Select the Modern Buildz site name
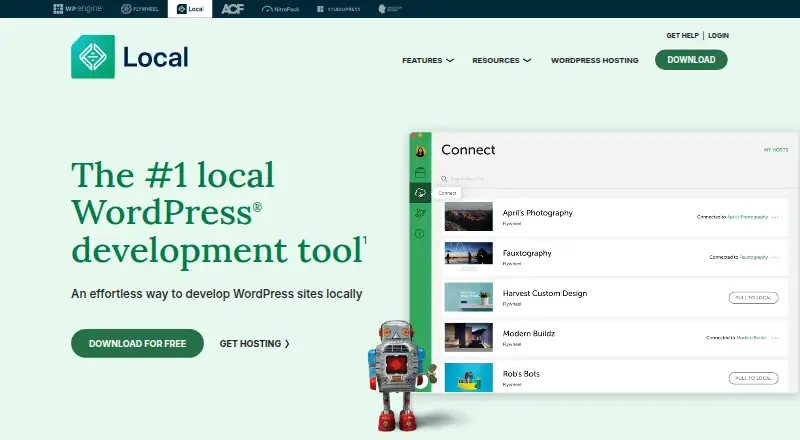The height and width of the screenshot is (440, 800). [x=529, y=333]
